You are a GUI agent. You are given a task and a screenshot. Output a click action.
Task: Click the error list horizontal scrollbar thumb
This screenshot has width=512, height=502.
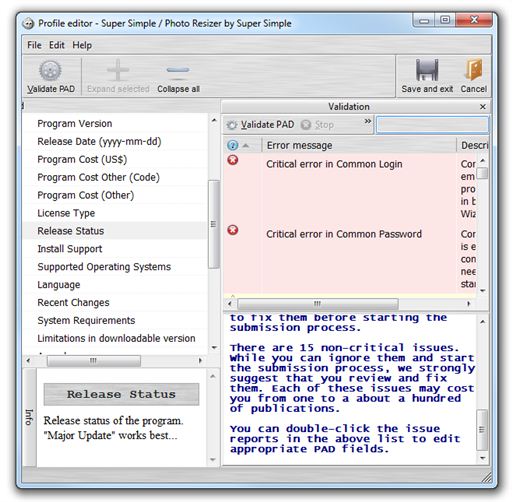318,304
